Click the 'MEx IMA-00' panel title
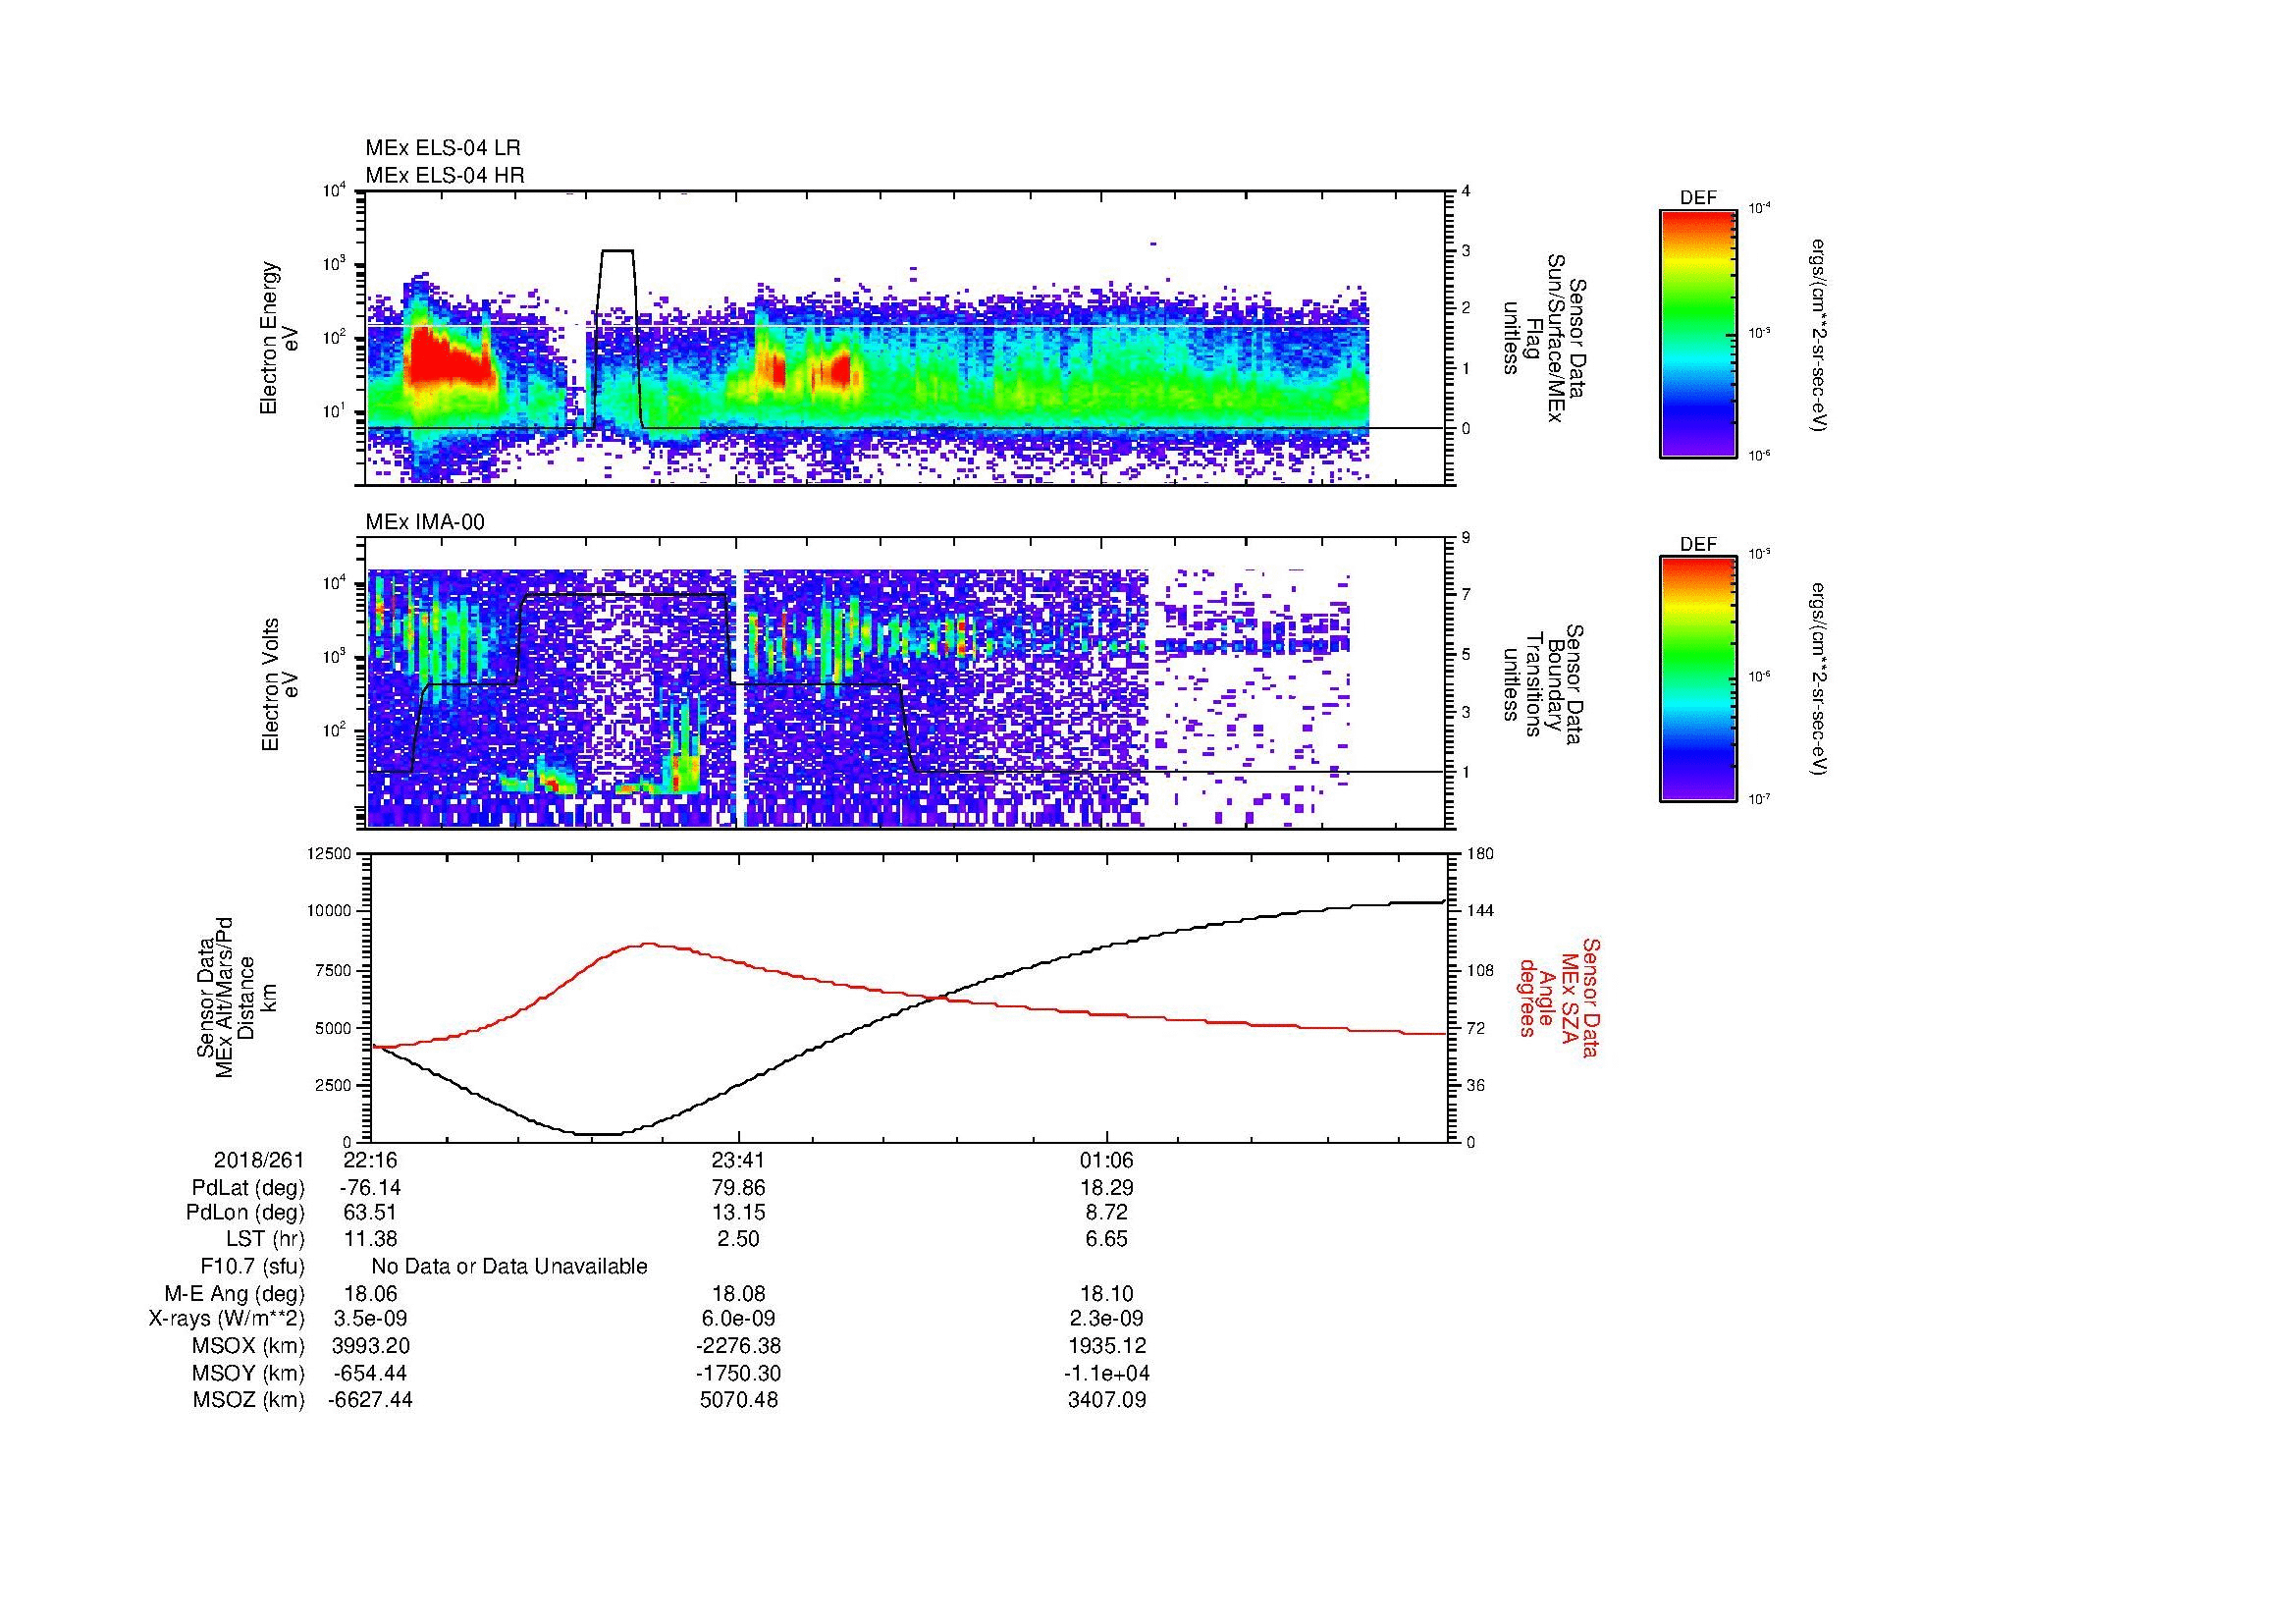The height and width of the screenshot is (1623, 2296). pyautogui.click(x=424, y=522)
